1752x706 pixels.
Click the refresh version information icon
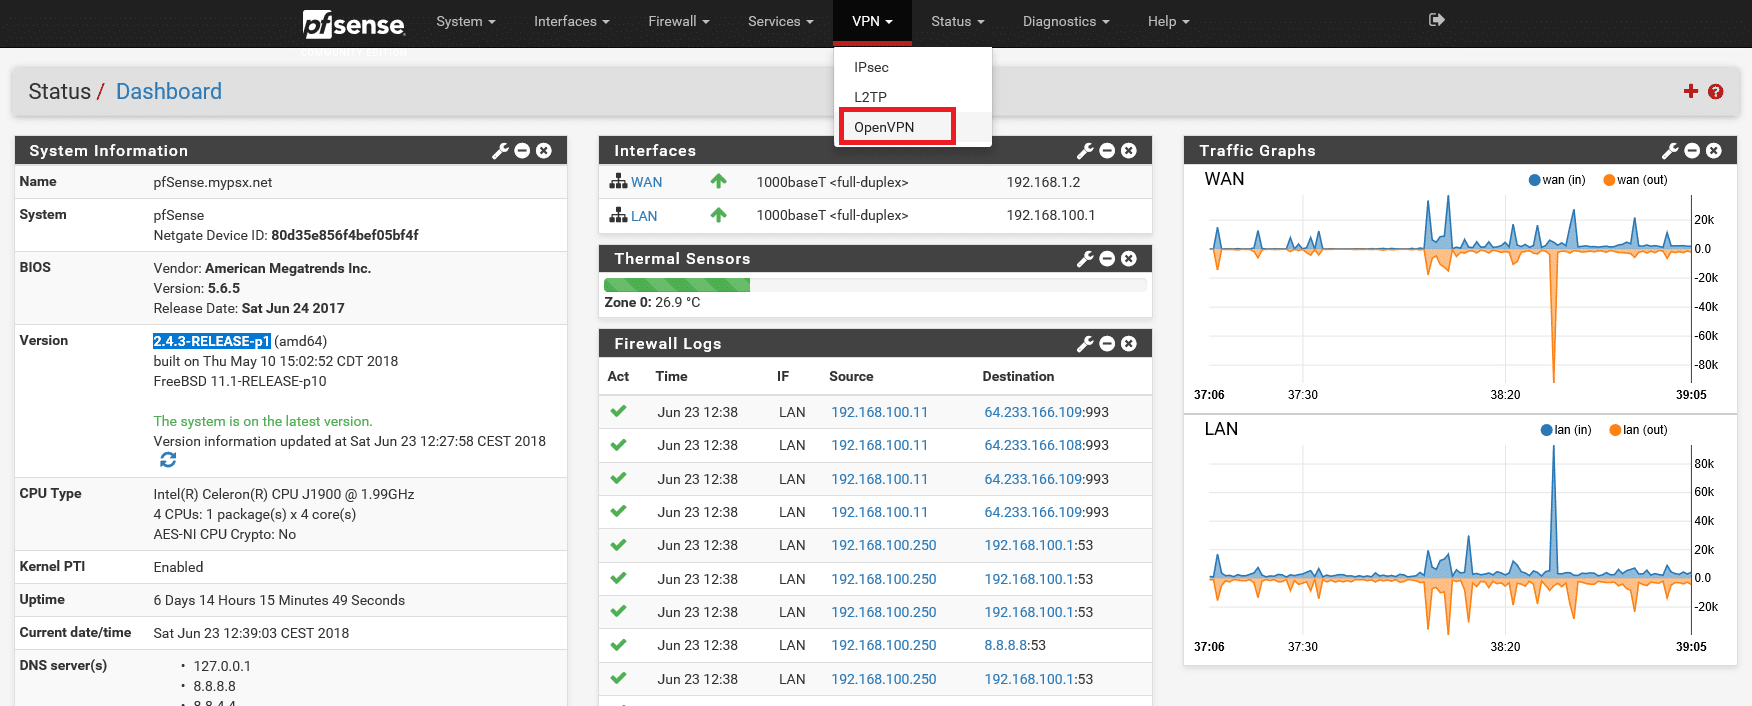click(168, 460)
